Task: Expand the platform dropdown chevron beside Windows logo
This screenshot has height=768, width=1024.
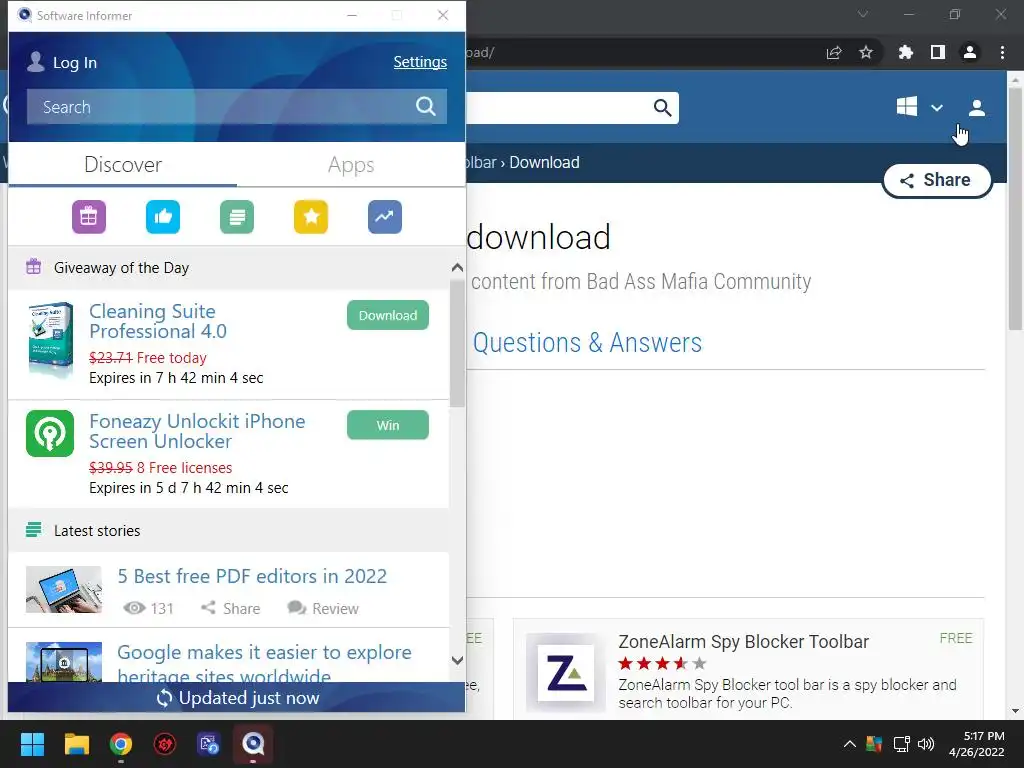Action: [x=936, y=108]
